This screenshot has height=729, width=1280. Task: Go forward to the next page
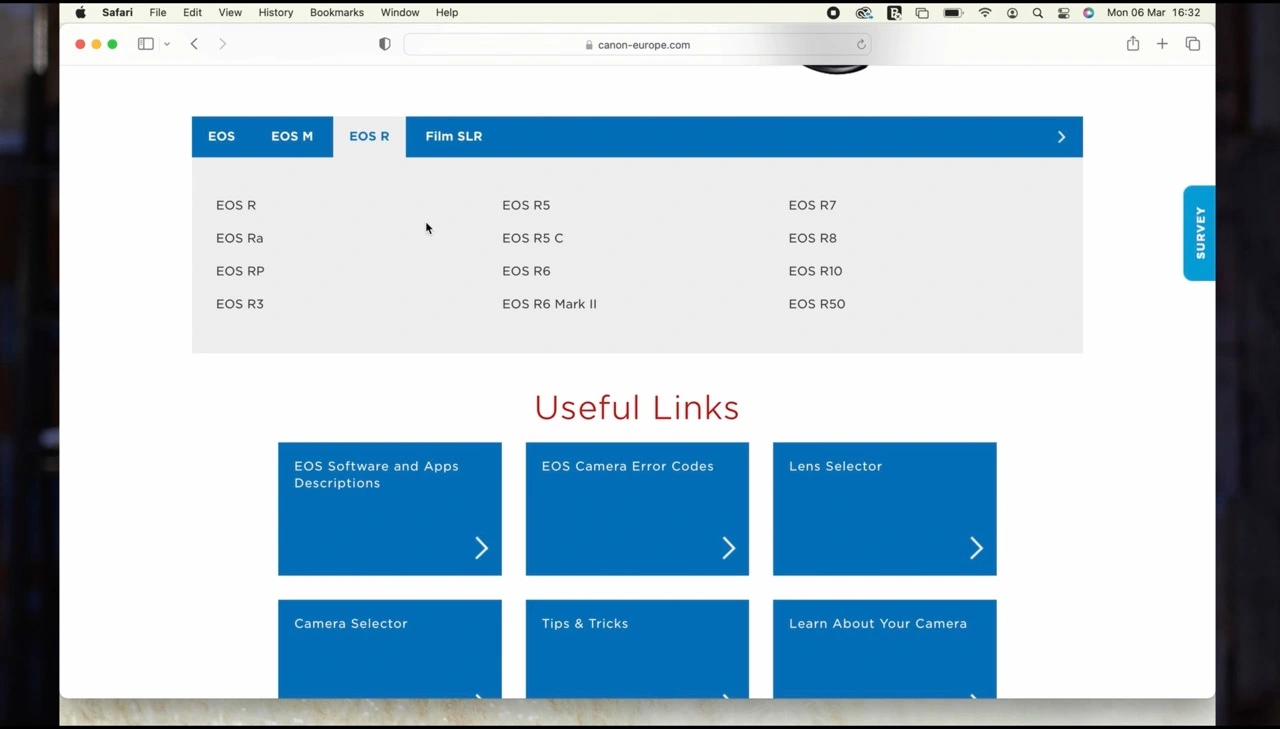tap(222, 44)
